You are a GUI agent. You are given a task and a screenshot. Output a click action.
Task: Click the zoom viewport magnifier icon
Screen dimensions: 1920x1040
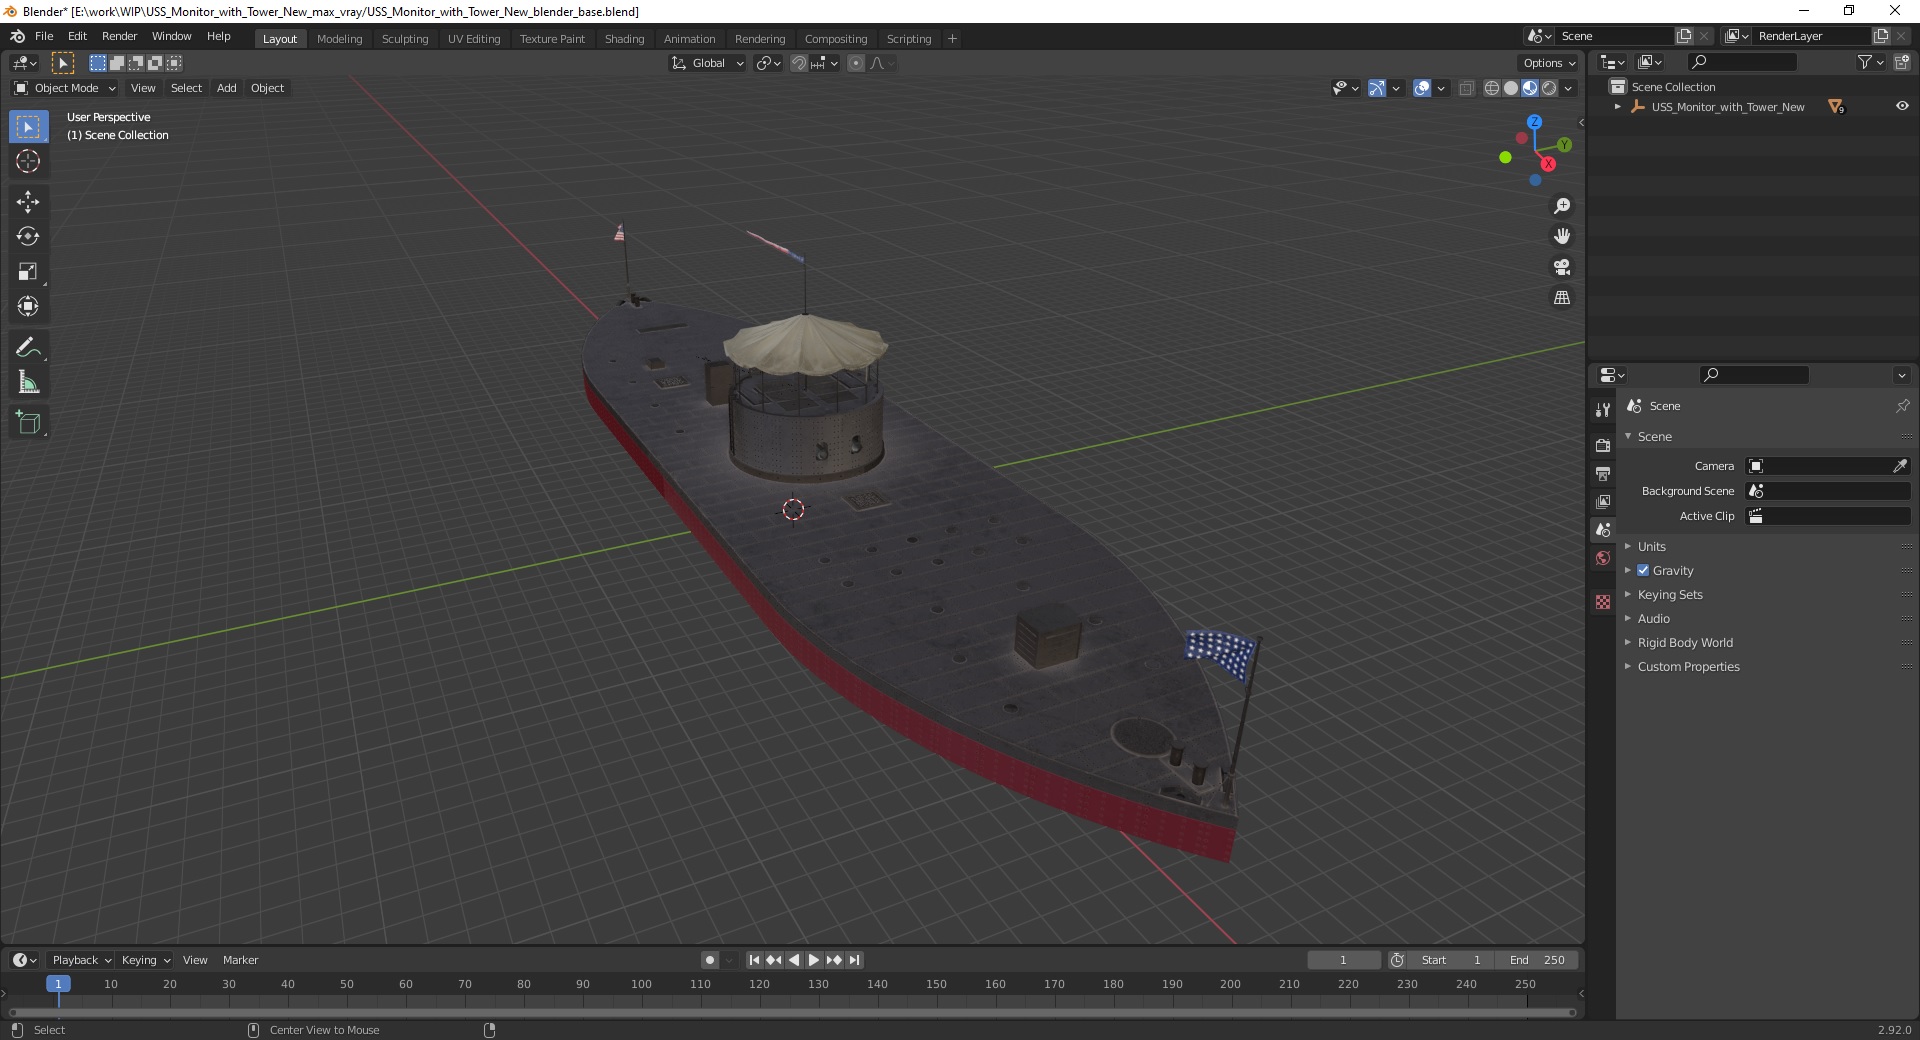1562,206
